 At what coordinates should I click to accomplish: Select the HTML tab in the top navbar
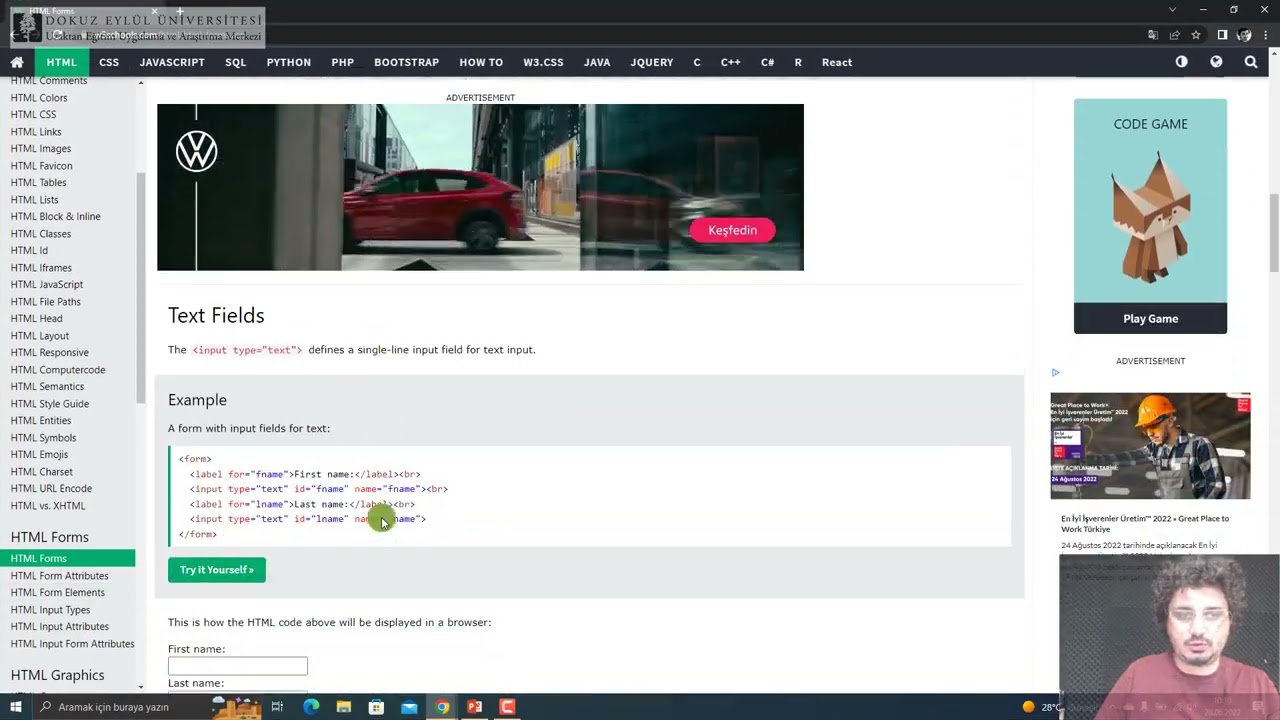pos(61,62)
